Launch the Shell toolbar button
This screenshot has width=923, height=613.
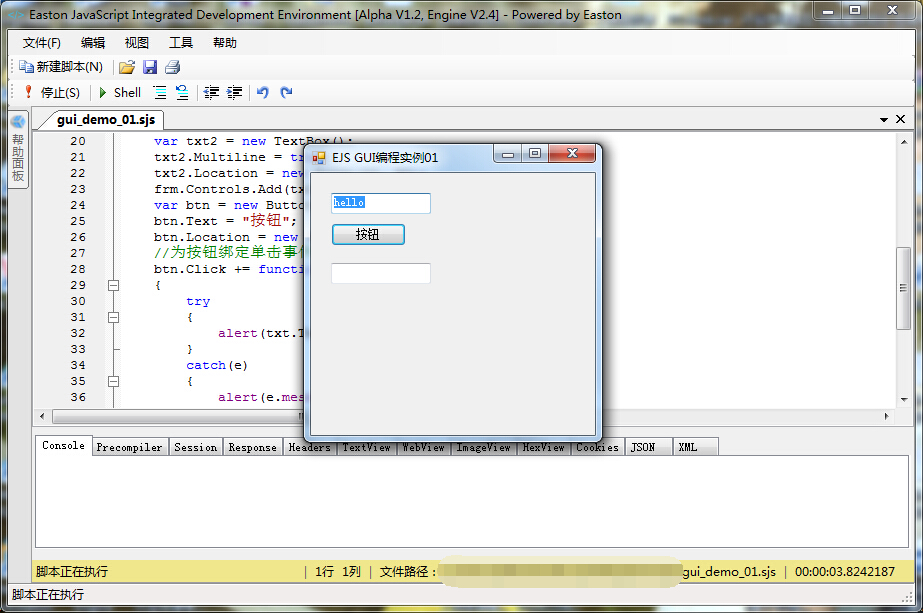(x=120, y=92)
